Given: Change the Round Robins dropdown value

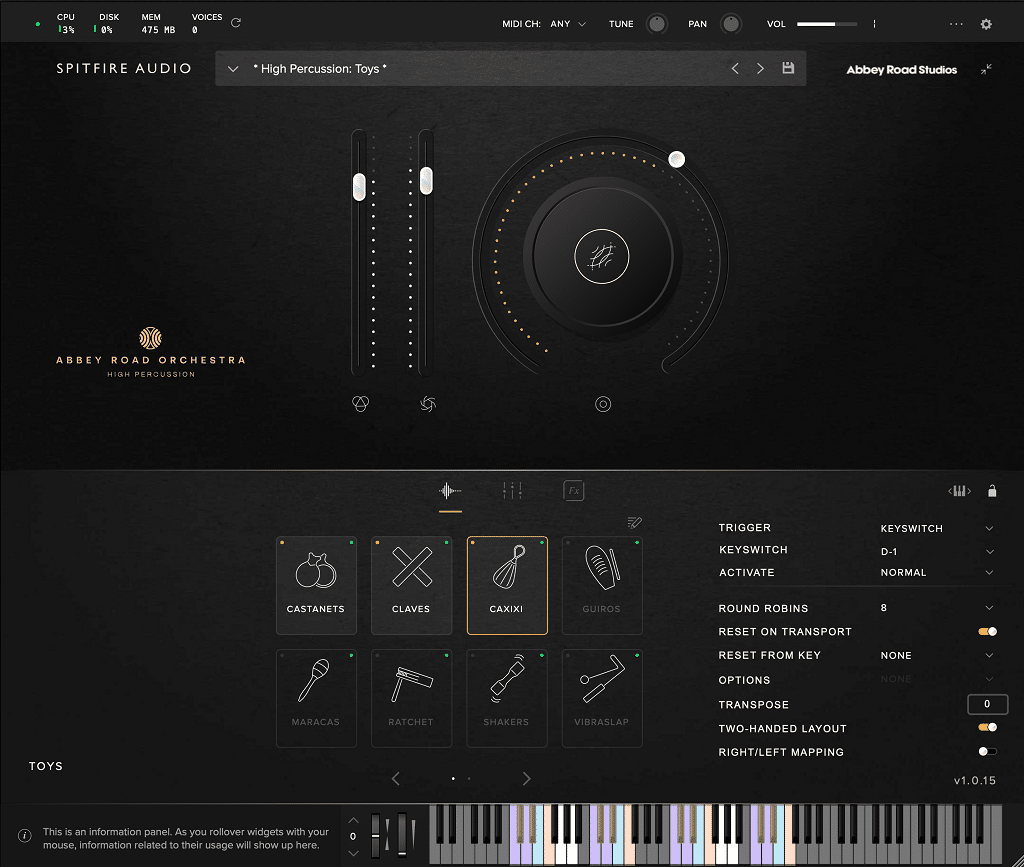Looking at the screenshot, I should tap(936, 608).
